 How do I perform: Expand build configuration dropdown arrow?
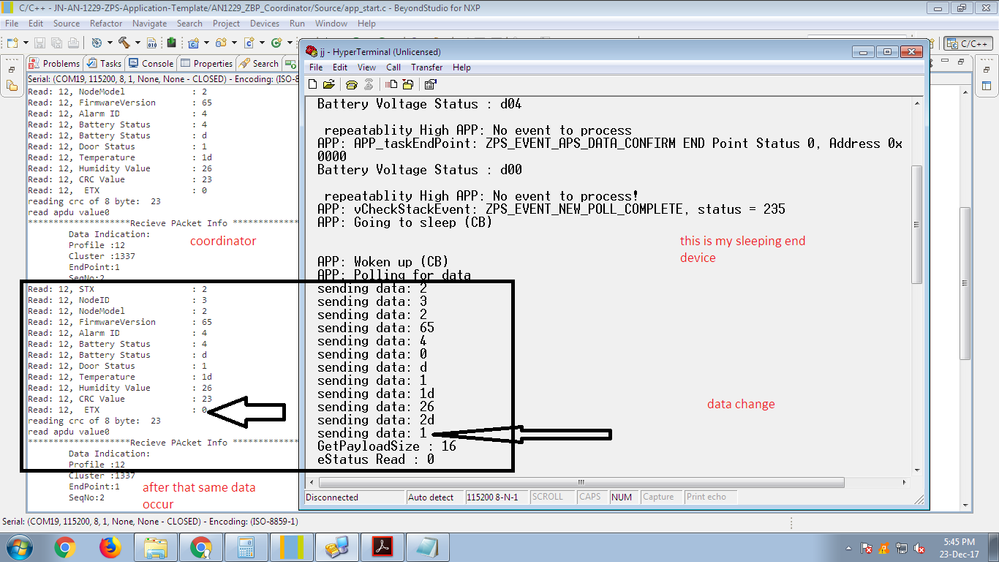pyautogui.click(x=110, y=43)
